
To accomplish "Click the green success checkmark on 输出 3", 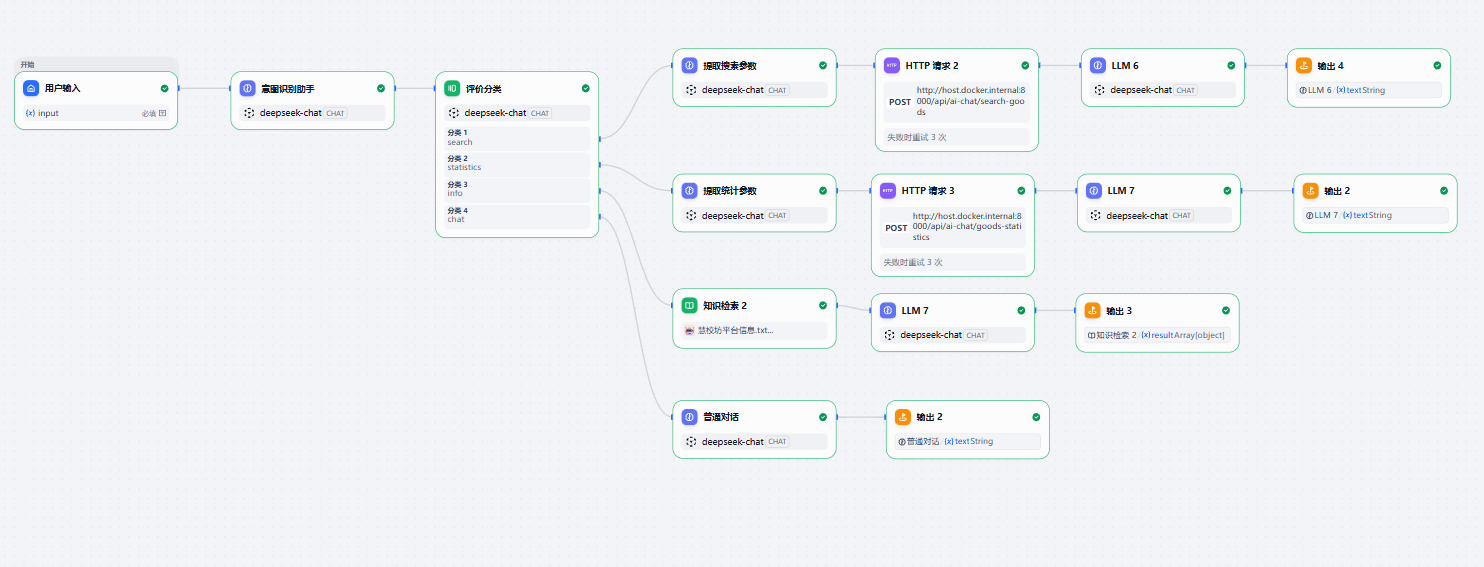I will 1226,310.
